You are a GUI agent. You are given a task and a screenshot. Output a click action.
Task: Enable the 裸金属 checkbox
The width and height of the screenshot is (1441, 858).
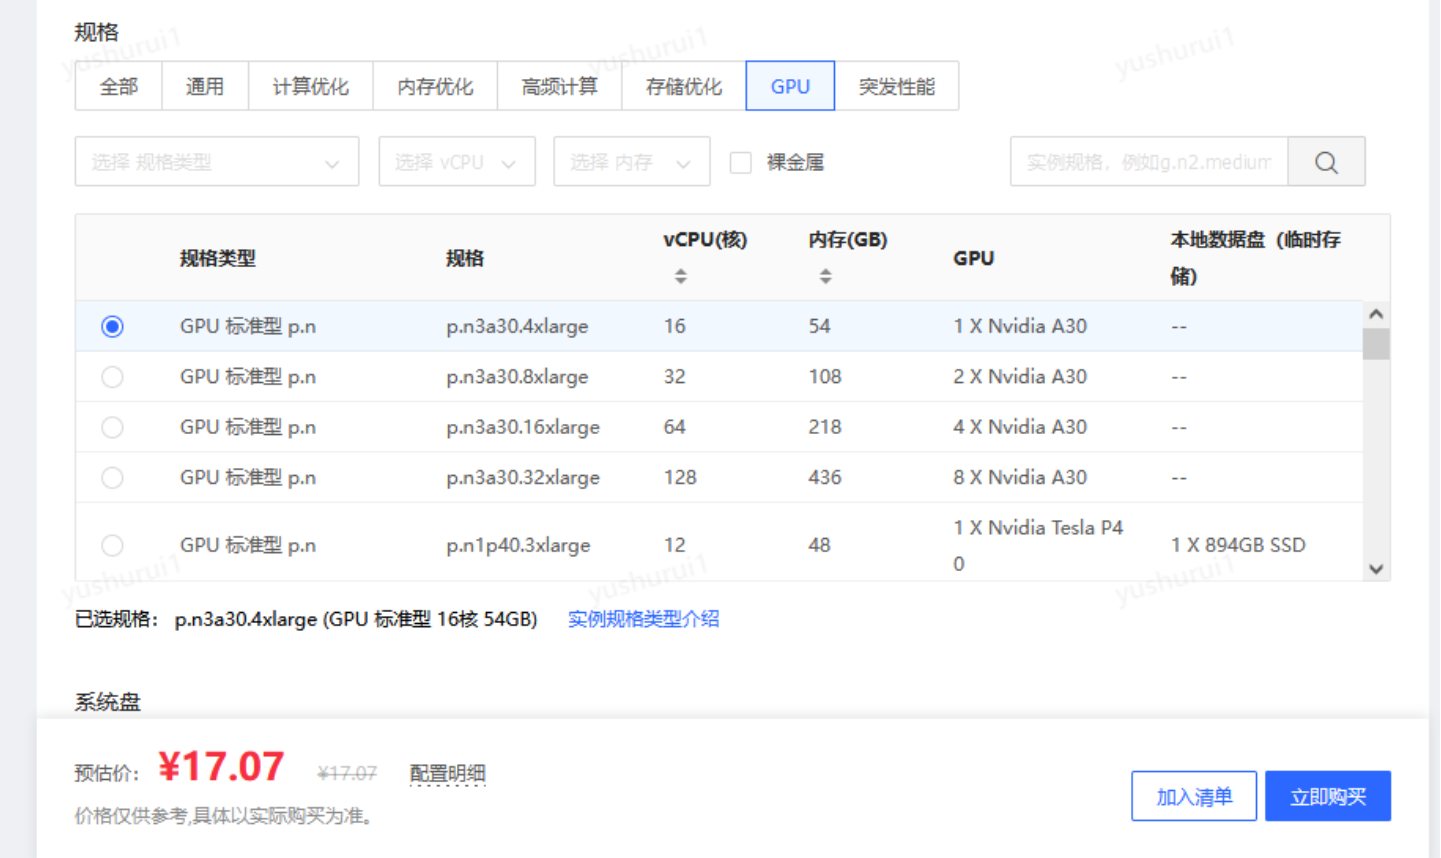tap(740, 162)
